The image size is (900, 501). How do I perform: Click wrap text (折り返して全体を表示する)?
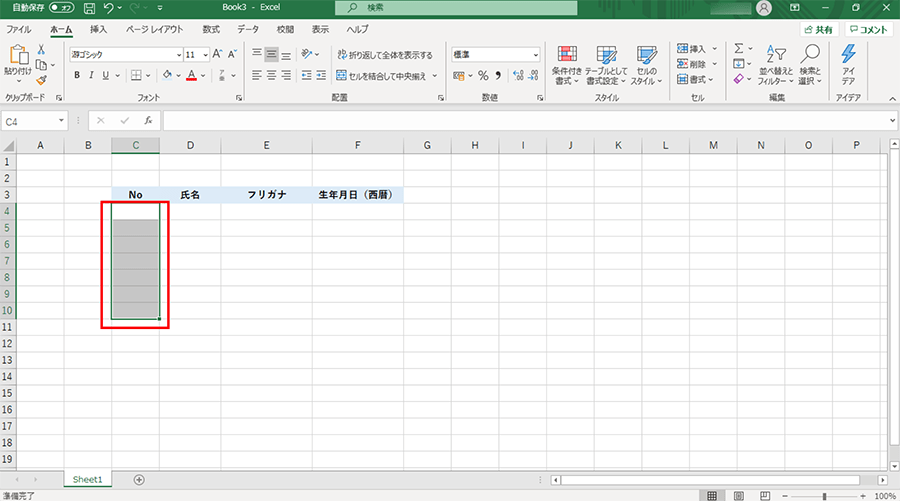(385, 55)
